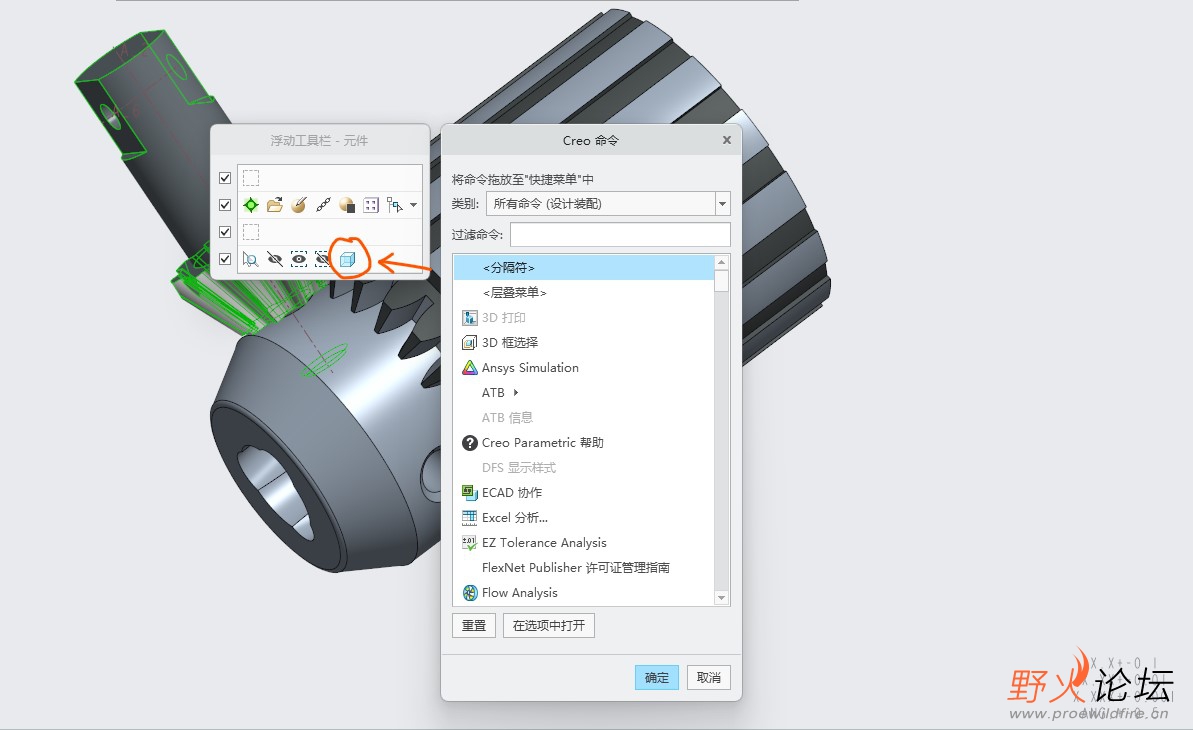The height and width of the screenshot is (730, 1193).
Task: Click the blue transparent cube icon
Action: coord(348,260)
